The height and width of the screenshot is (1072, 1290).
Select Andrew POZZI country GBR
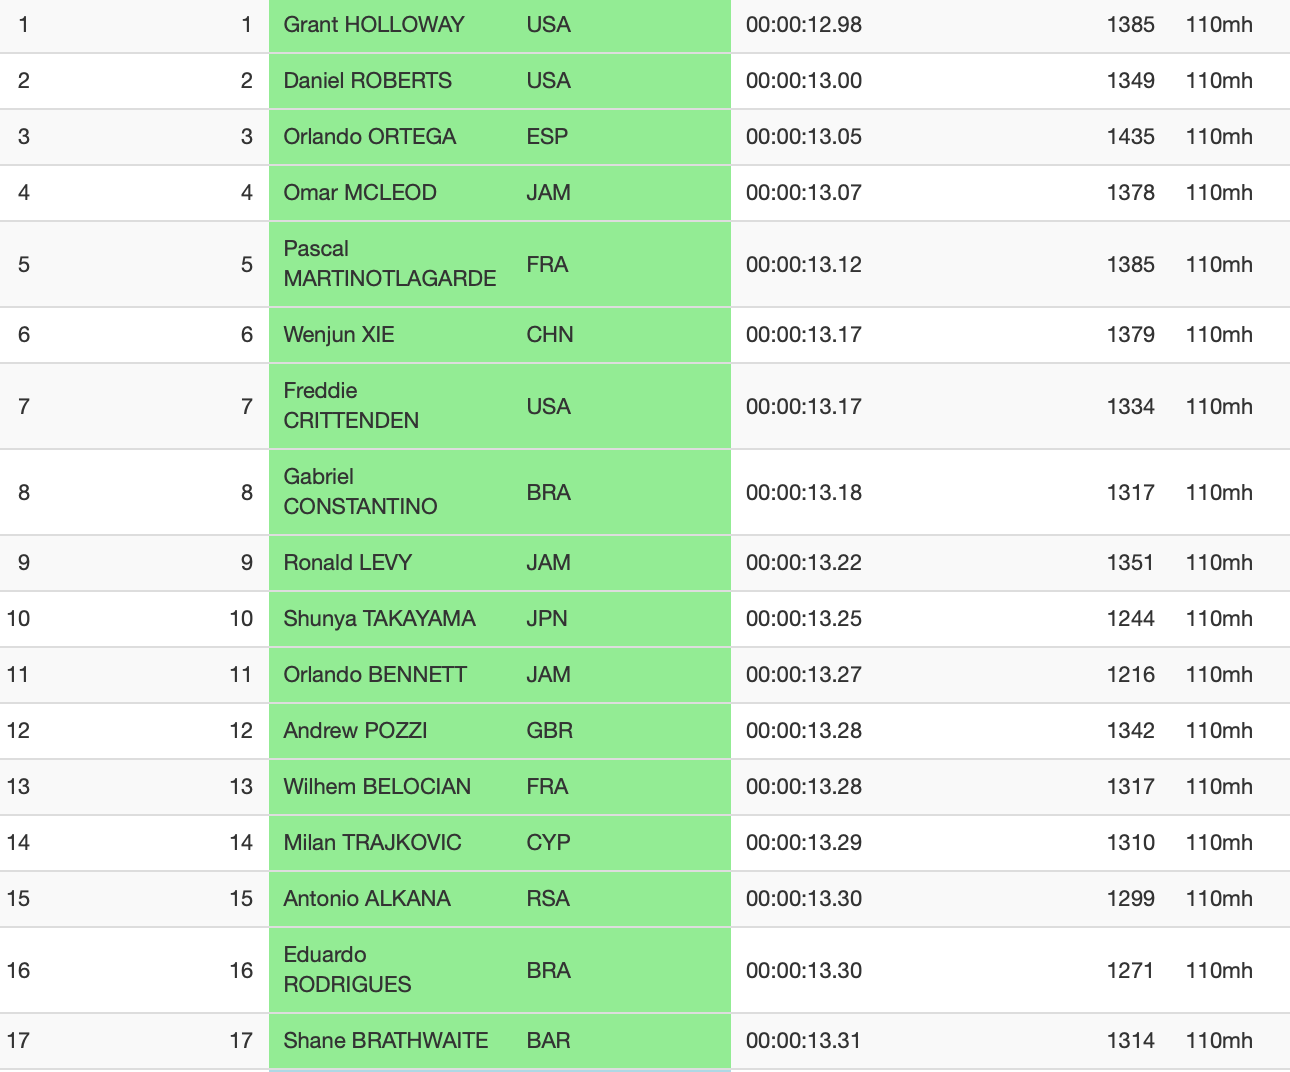pyautogui.click(x=550, y=731)
